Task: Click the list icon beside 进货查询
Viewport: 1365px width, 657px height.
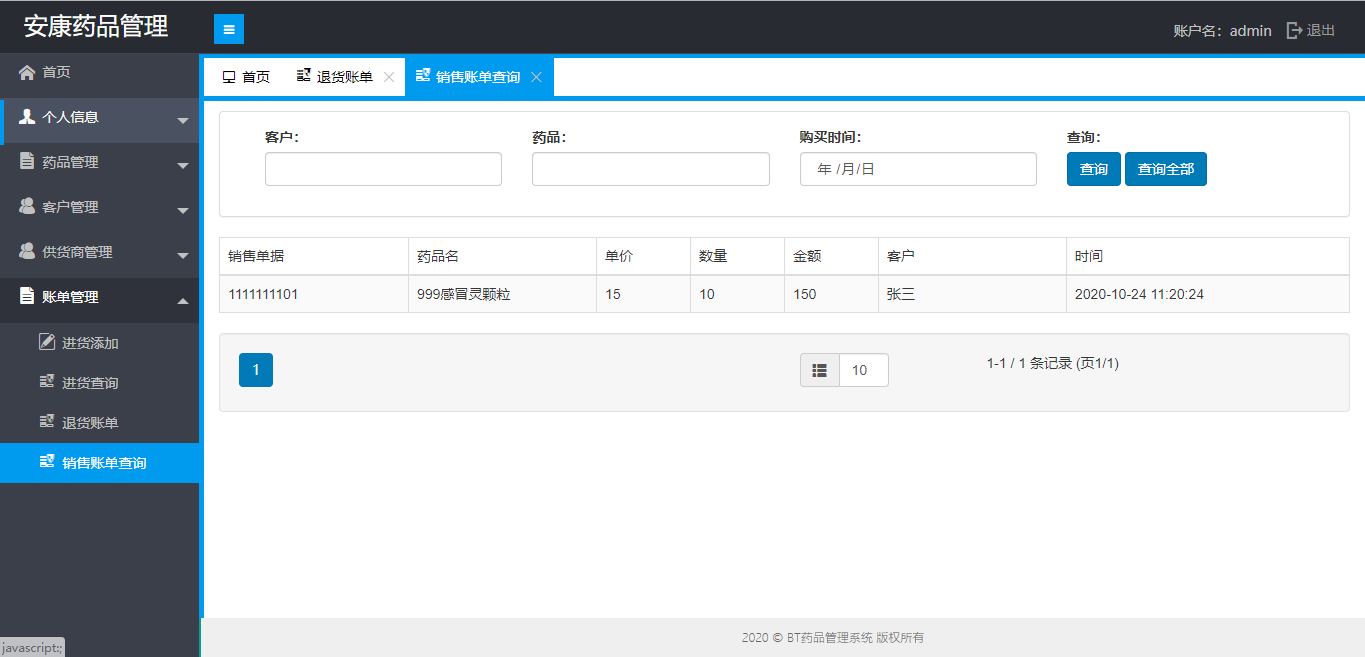Action: coord(47,382)
